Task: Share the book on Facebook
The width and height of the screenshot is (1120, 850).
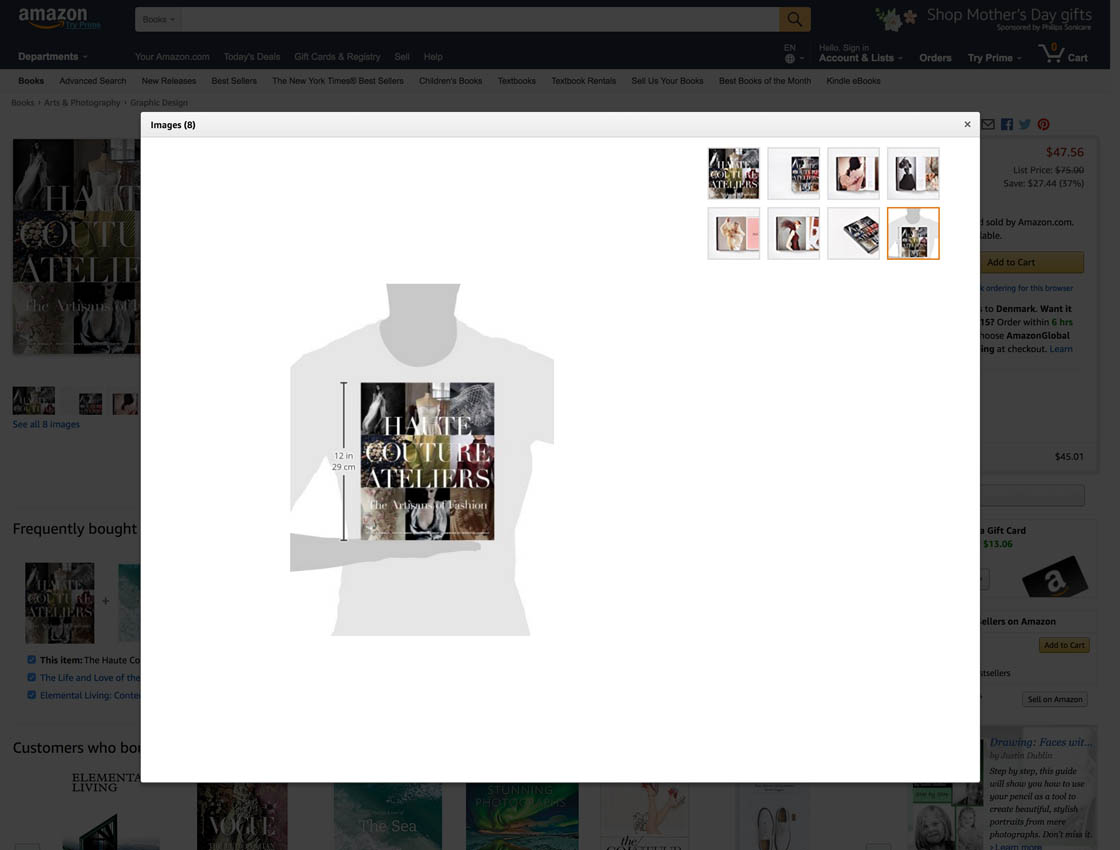Action: pyautogui.click(x=1007, y=124)
